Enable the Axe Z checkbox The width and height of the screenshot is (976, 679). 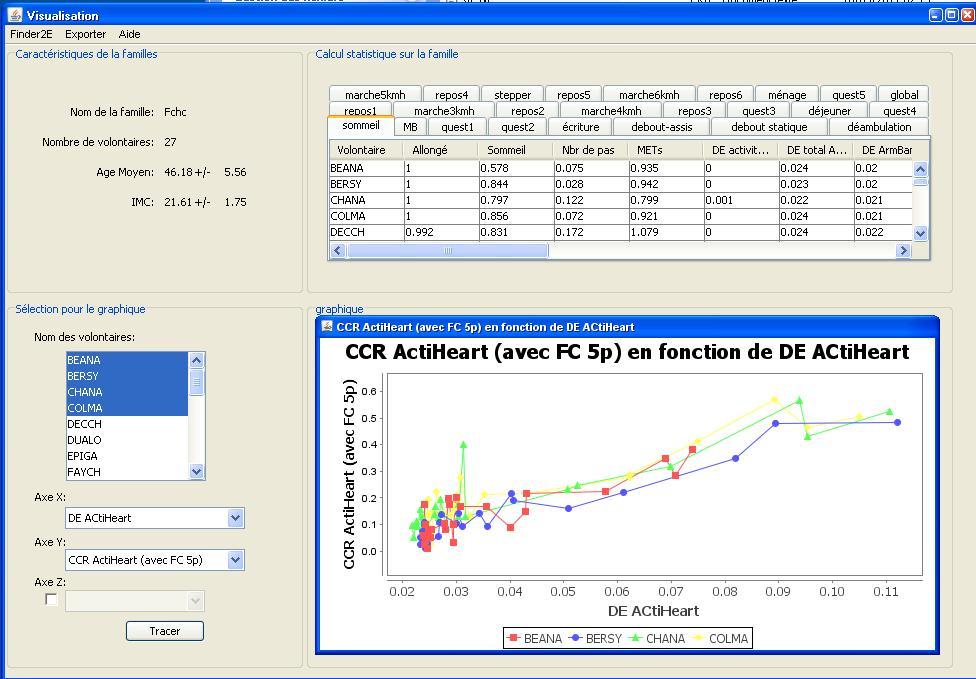tap(52, 599)
